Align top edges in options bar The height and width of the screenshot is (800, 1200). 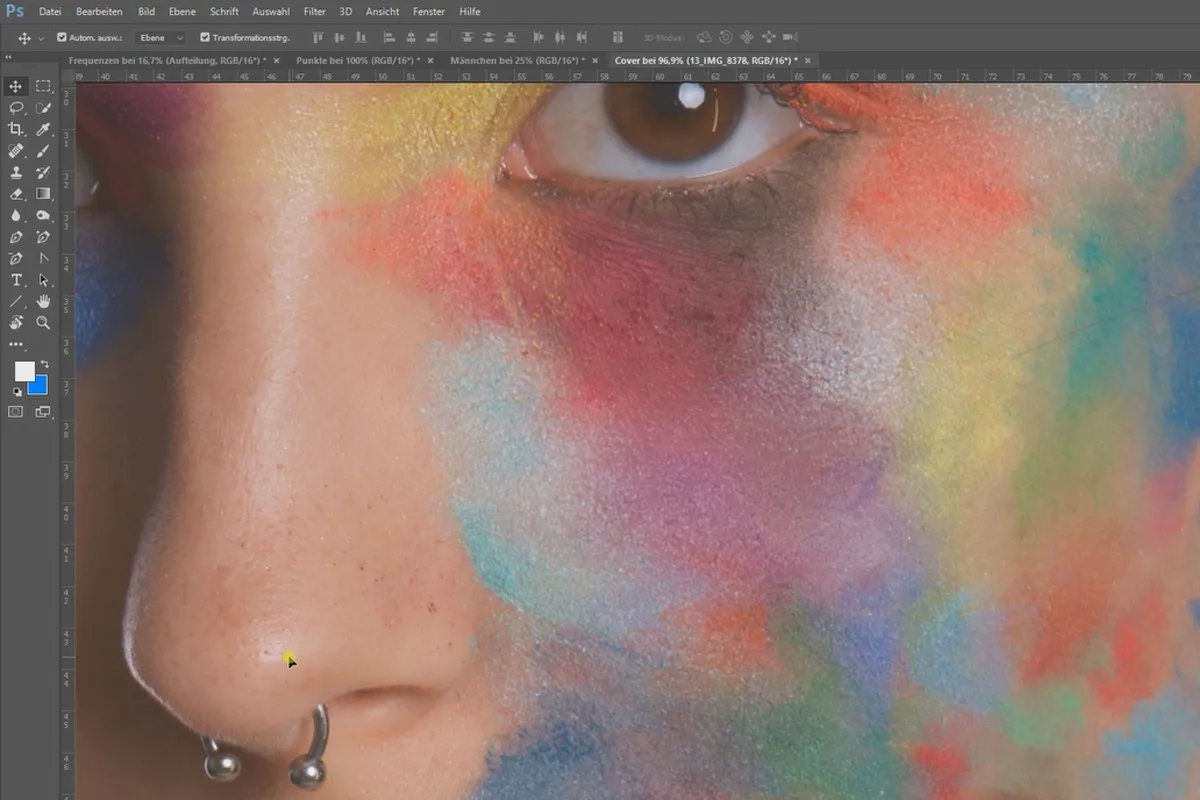point(319,37)
